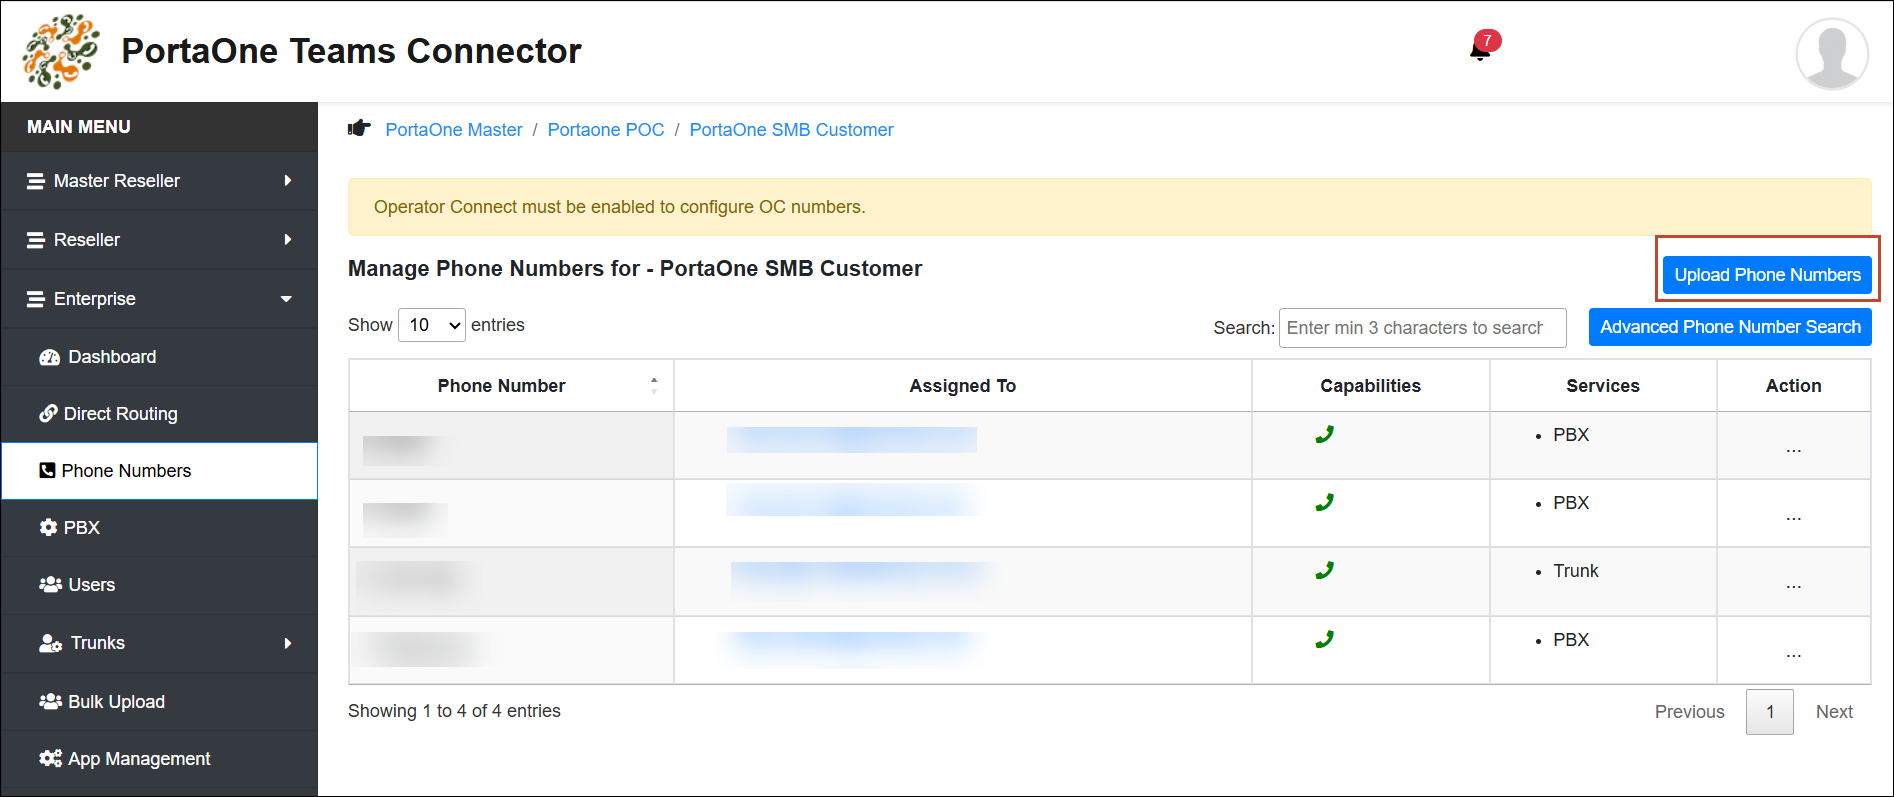Open the Users menu item
1894x797 pixels.
point(159,584)
